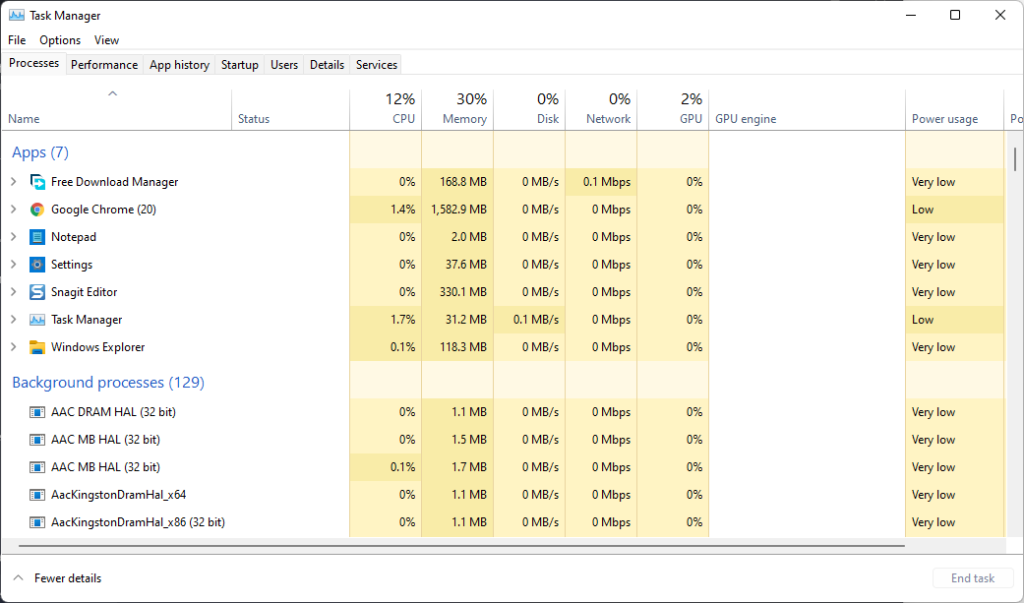1024x603 pixels.
Task: Click Google Chrome's Low power usage value
Action: [923, 209]
